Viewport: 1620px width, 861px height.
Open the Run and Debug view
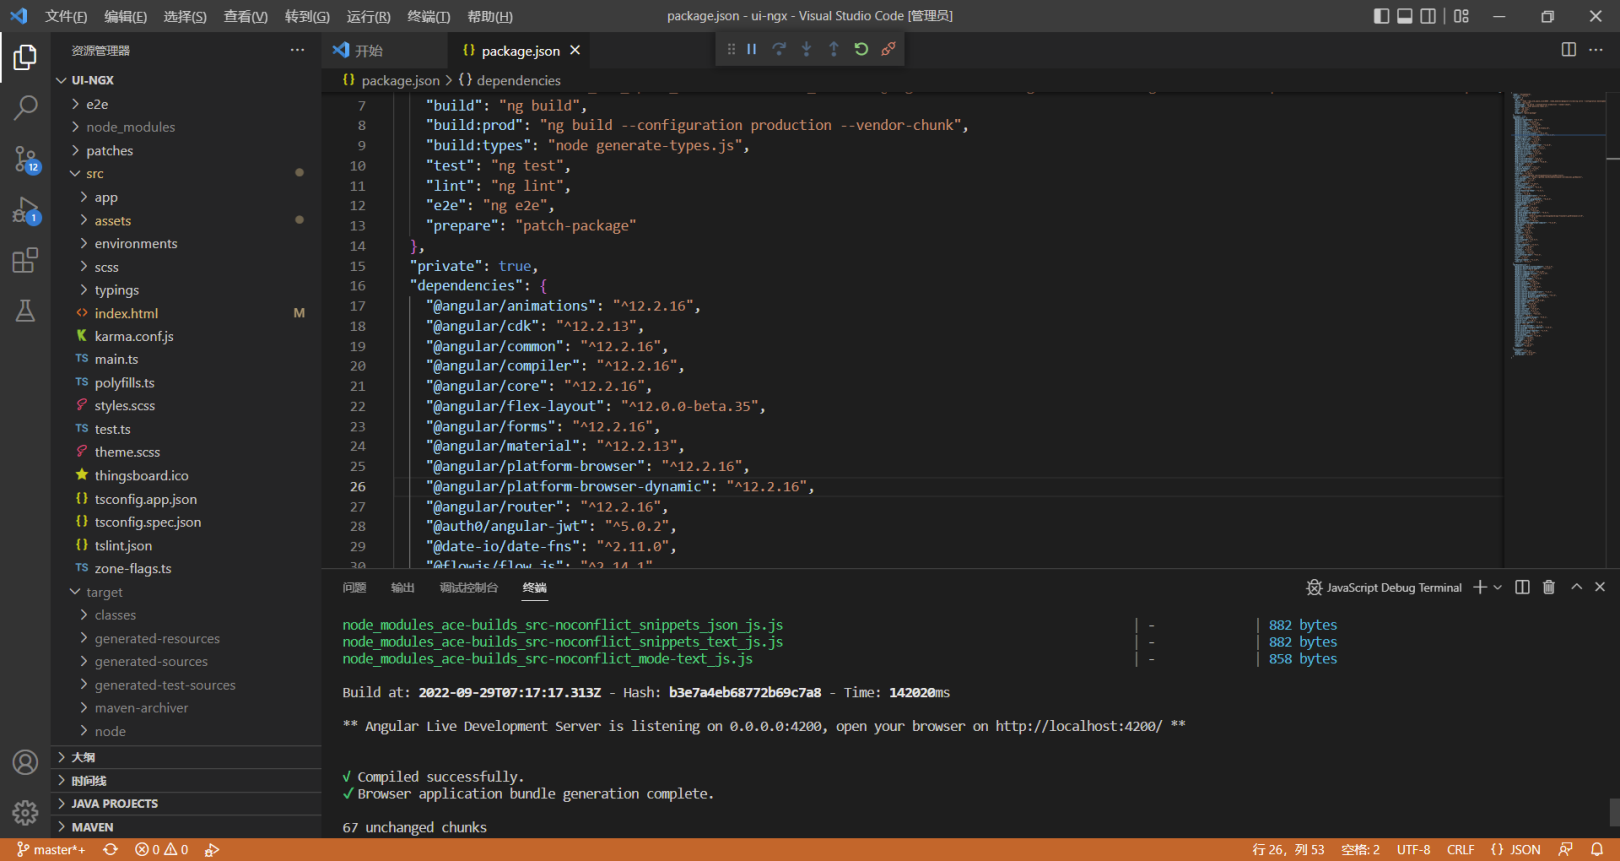[25, 210]
